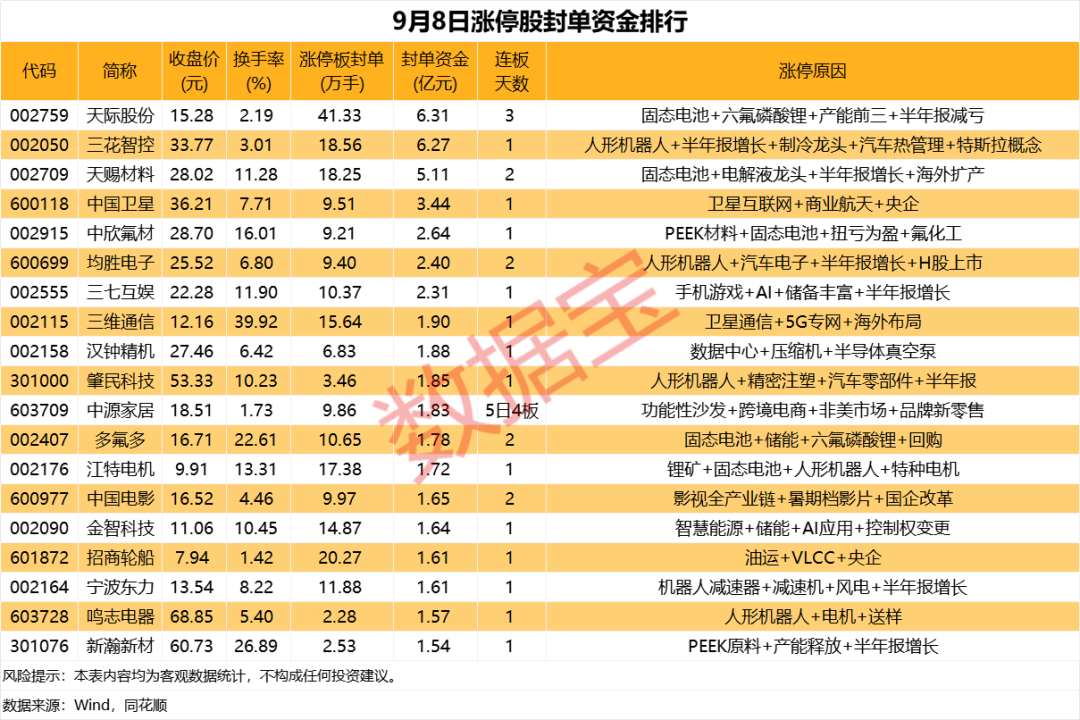This screenshot has width=1080, height=720.
Task: Click the seal fund value 6.27
Action: (433, 145)
